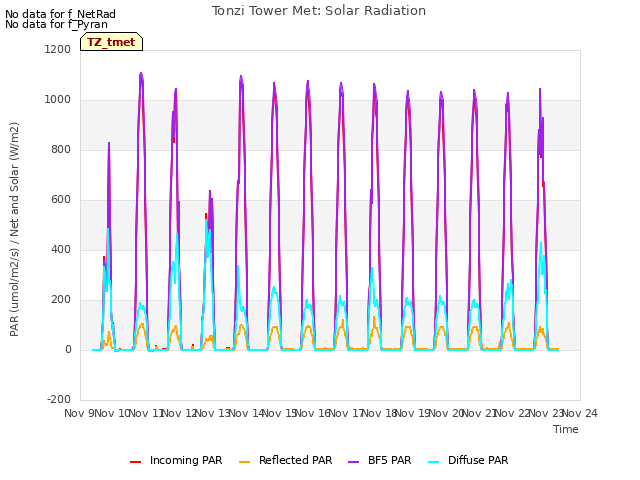
Task: Click the 800 y-axis tick label
Action: click(61, 149)
